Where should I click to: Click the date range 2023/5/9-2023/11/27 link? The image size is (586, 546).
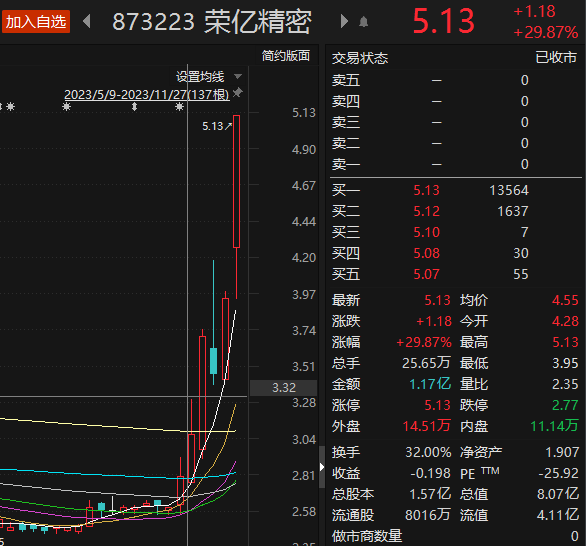(x=146, y=94)
